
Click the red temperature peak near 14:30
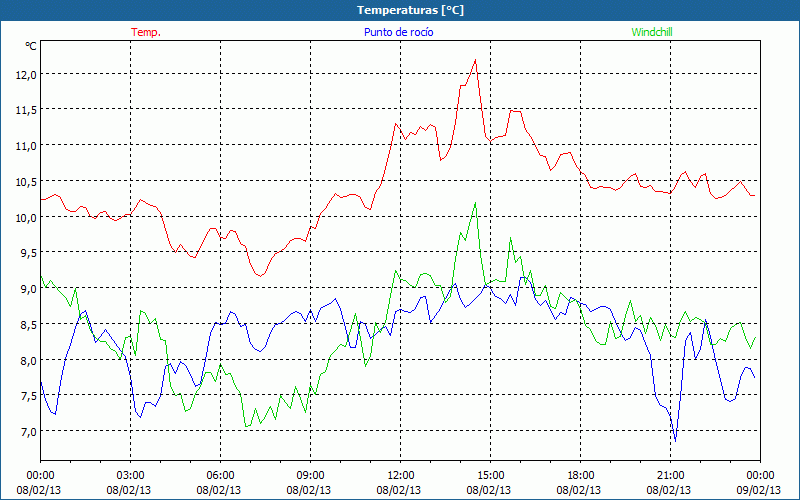point(476,60)
